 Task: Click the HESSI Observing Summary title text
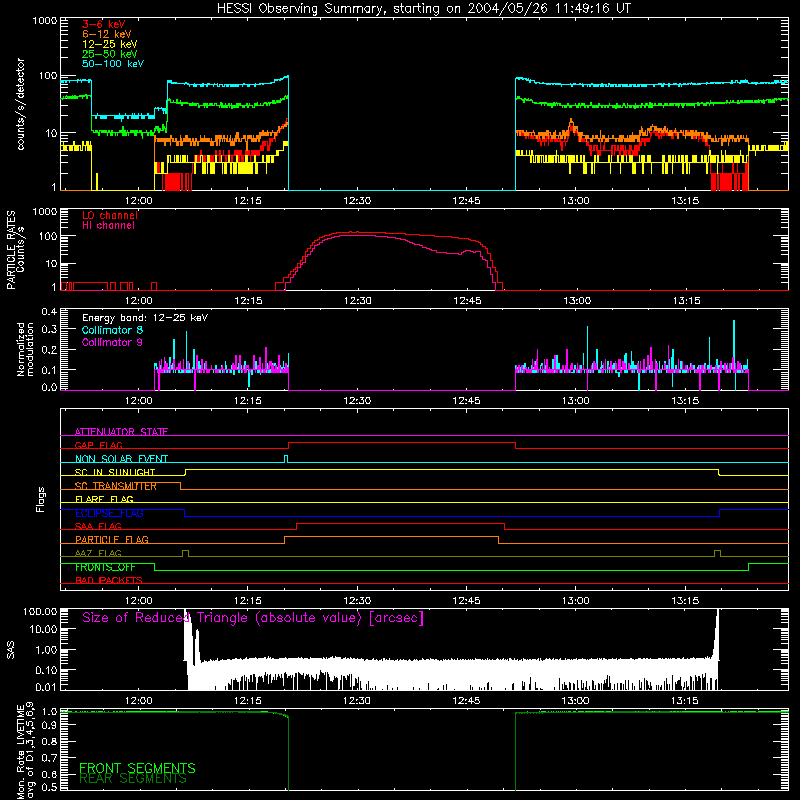pos(423,9)
